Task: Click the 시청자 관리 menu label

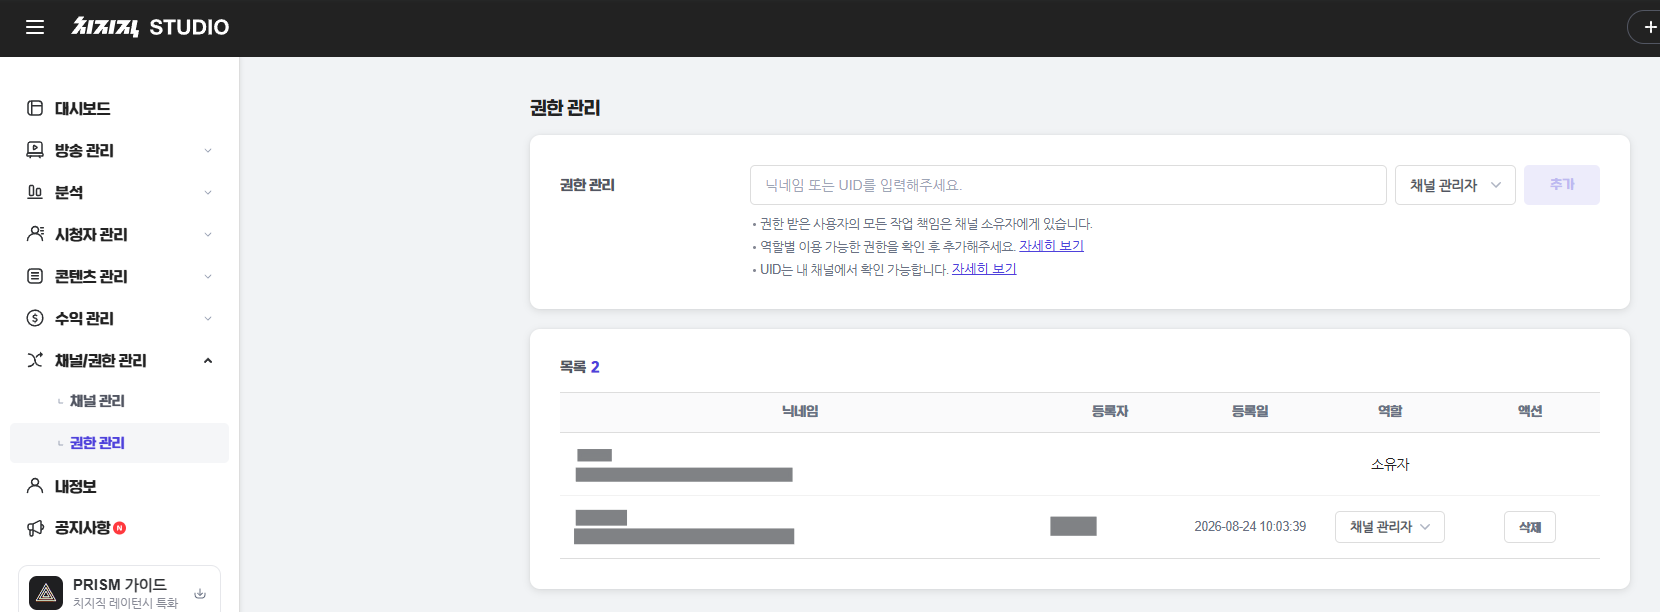Action: 91,234
